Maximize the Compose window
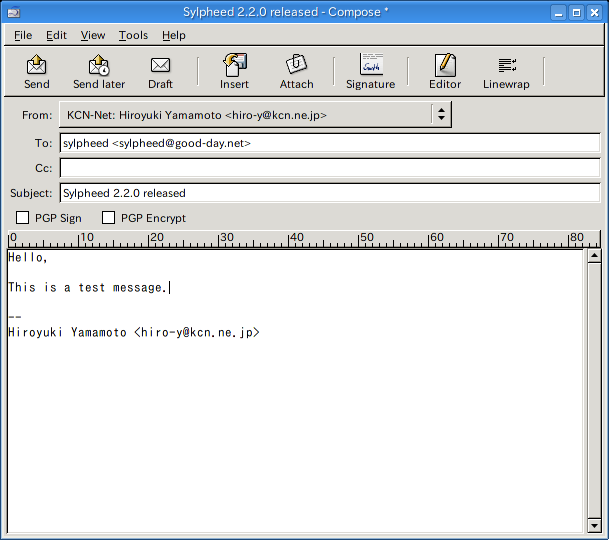This screenshot has width=609, height=540. (x=576, y=13)
